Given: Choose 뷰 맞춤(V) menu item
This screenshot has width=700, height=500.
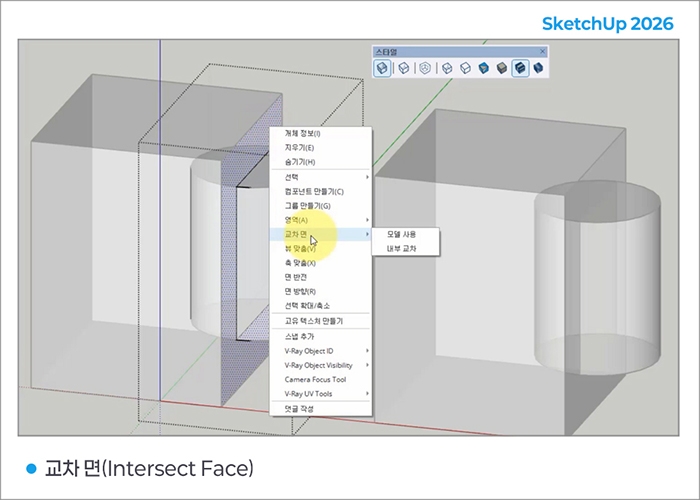Looking at the screenshot, I should point(321,249).
